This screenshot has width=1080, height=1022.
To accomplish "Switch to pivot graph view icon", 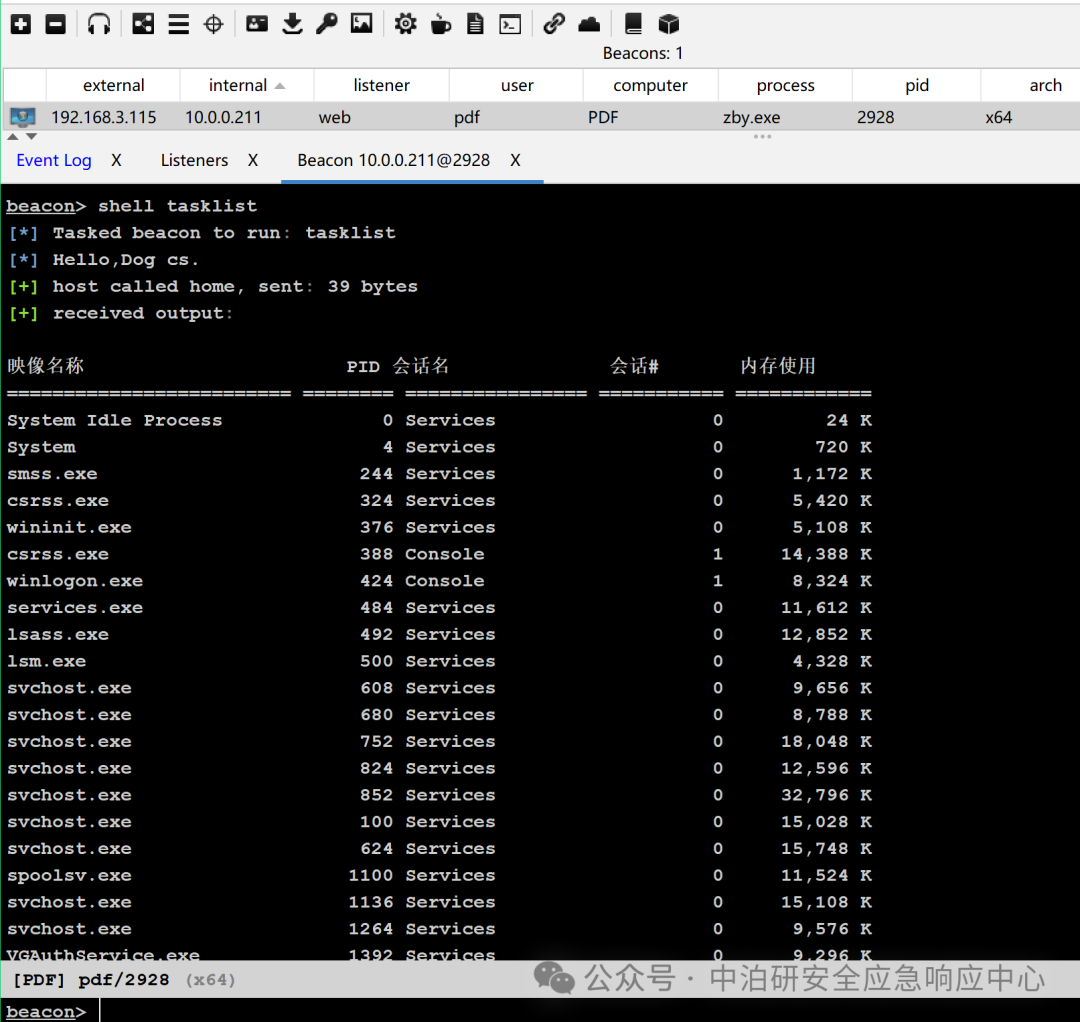I will pos(143,25).
